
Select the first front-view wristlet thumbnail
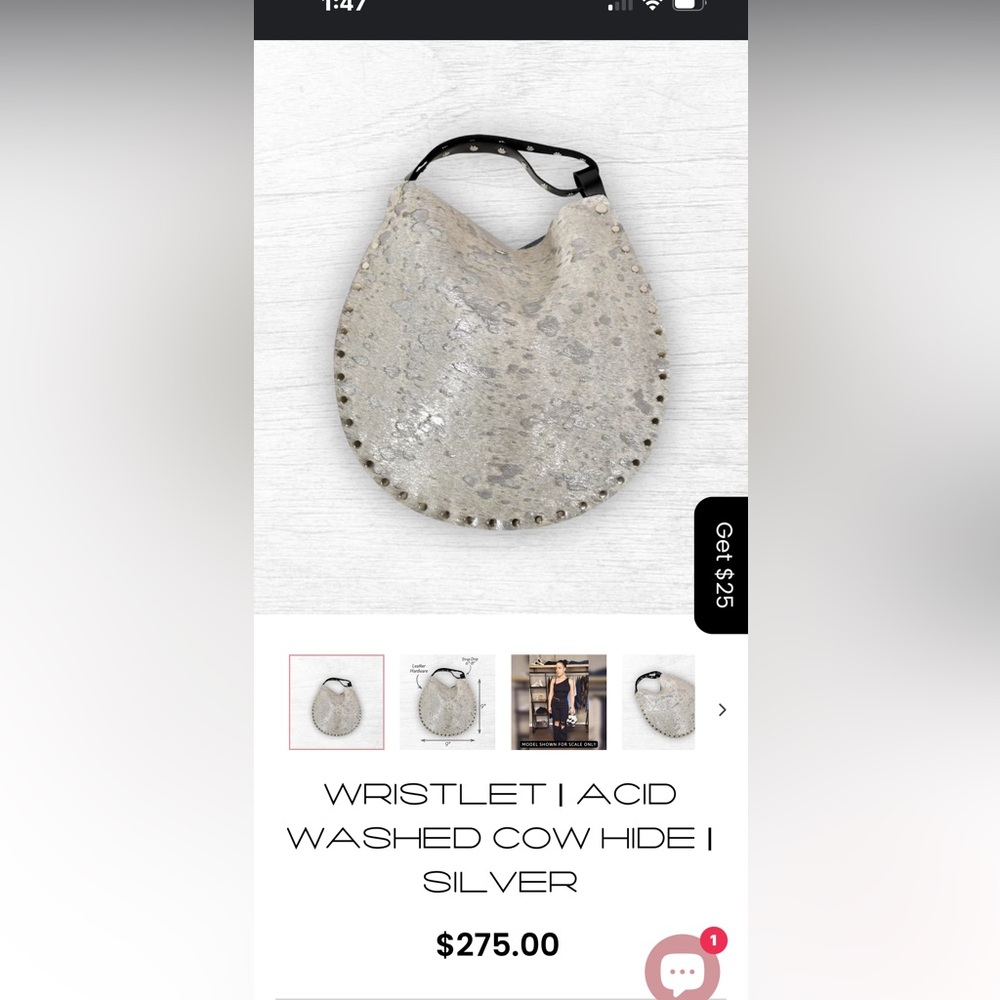point(336,702)
